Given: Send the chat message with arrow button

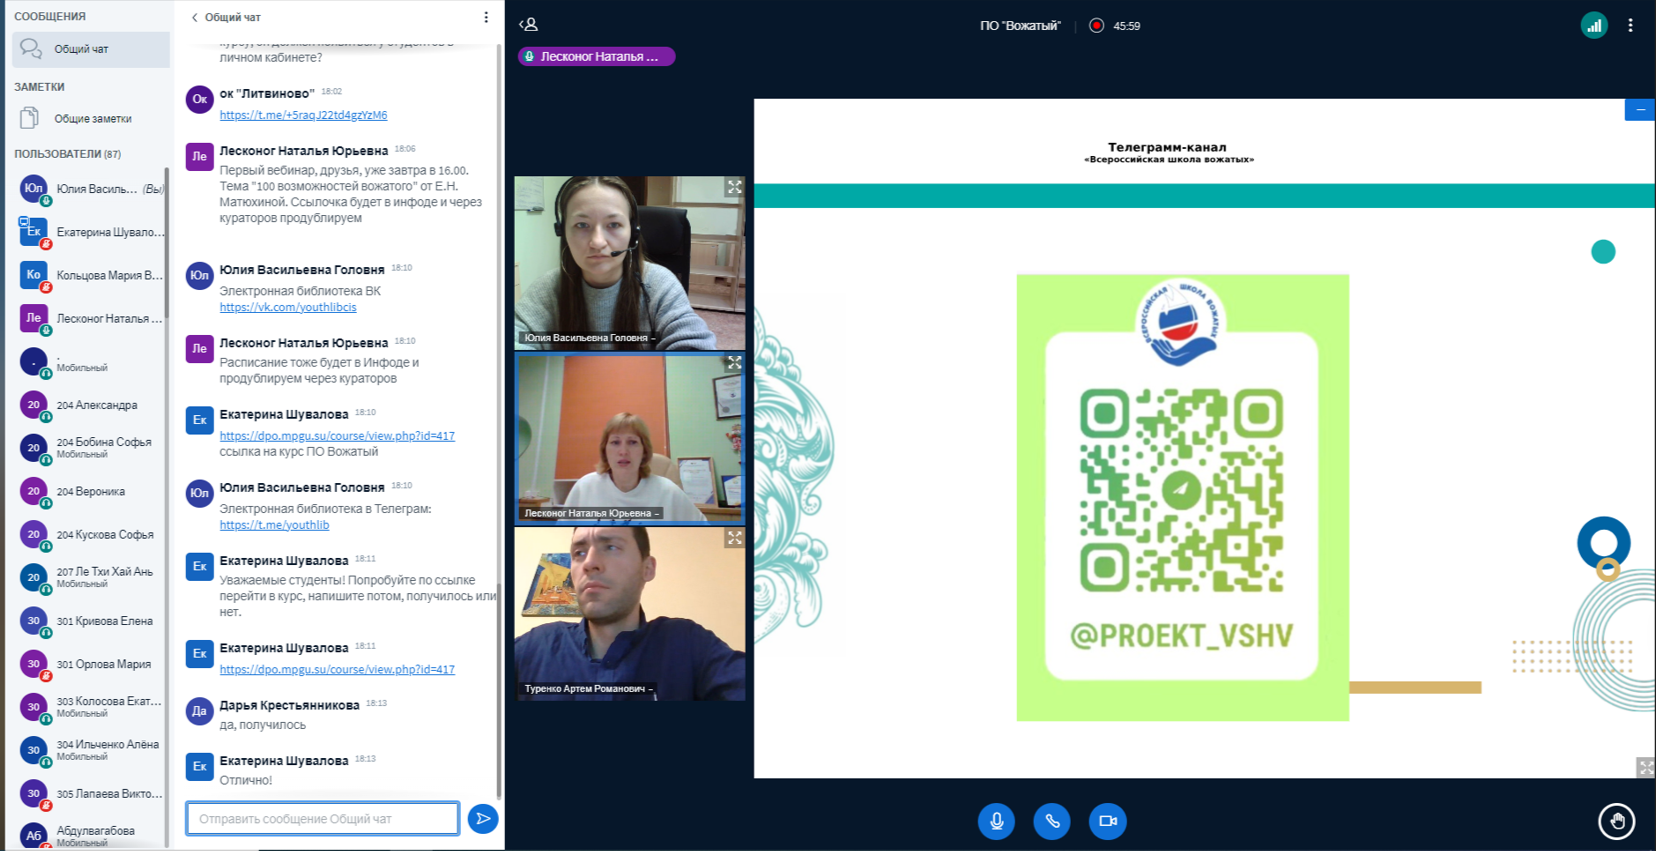Looking at the screenshot, I should [x=483, y=819].
